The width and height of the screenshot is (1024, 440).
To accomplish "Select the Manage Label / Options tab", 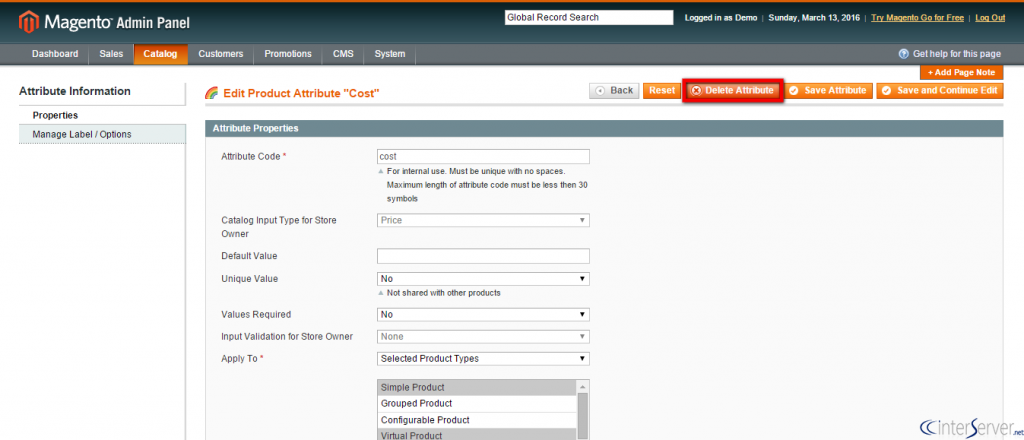I will 103,134.
